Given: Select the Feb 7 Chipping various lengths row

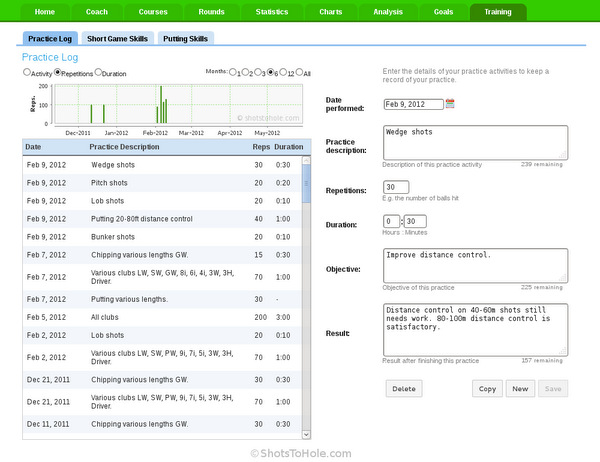Looking at the screenshot, I should point(162,255).
